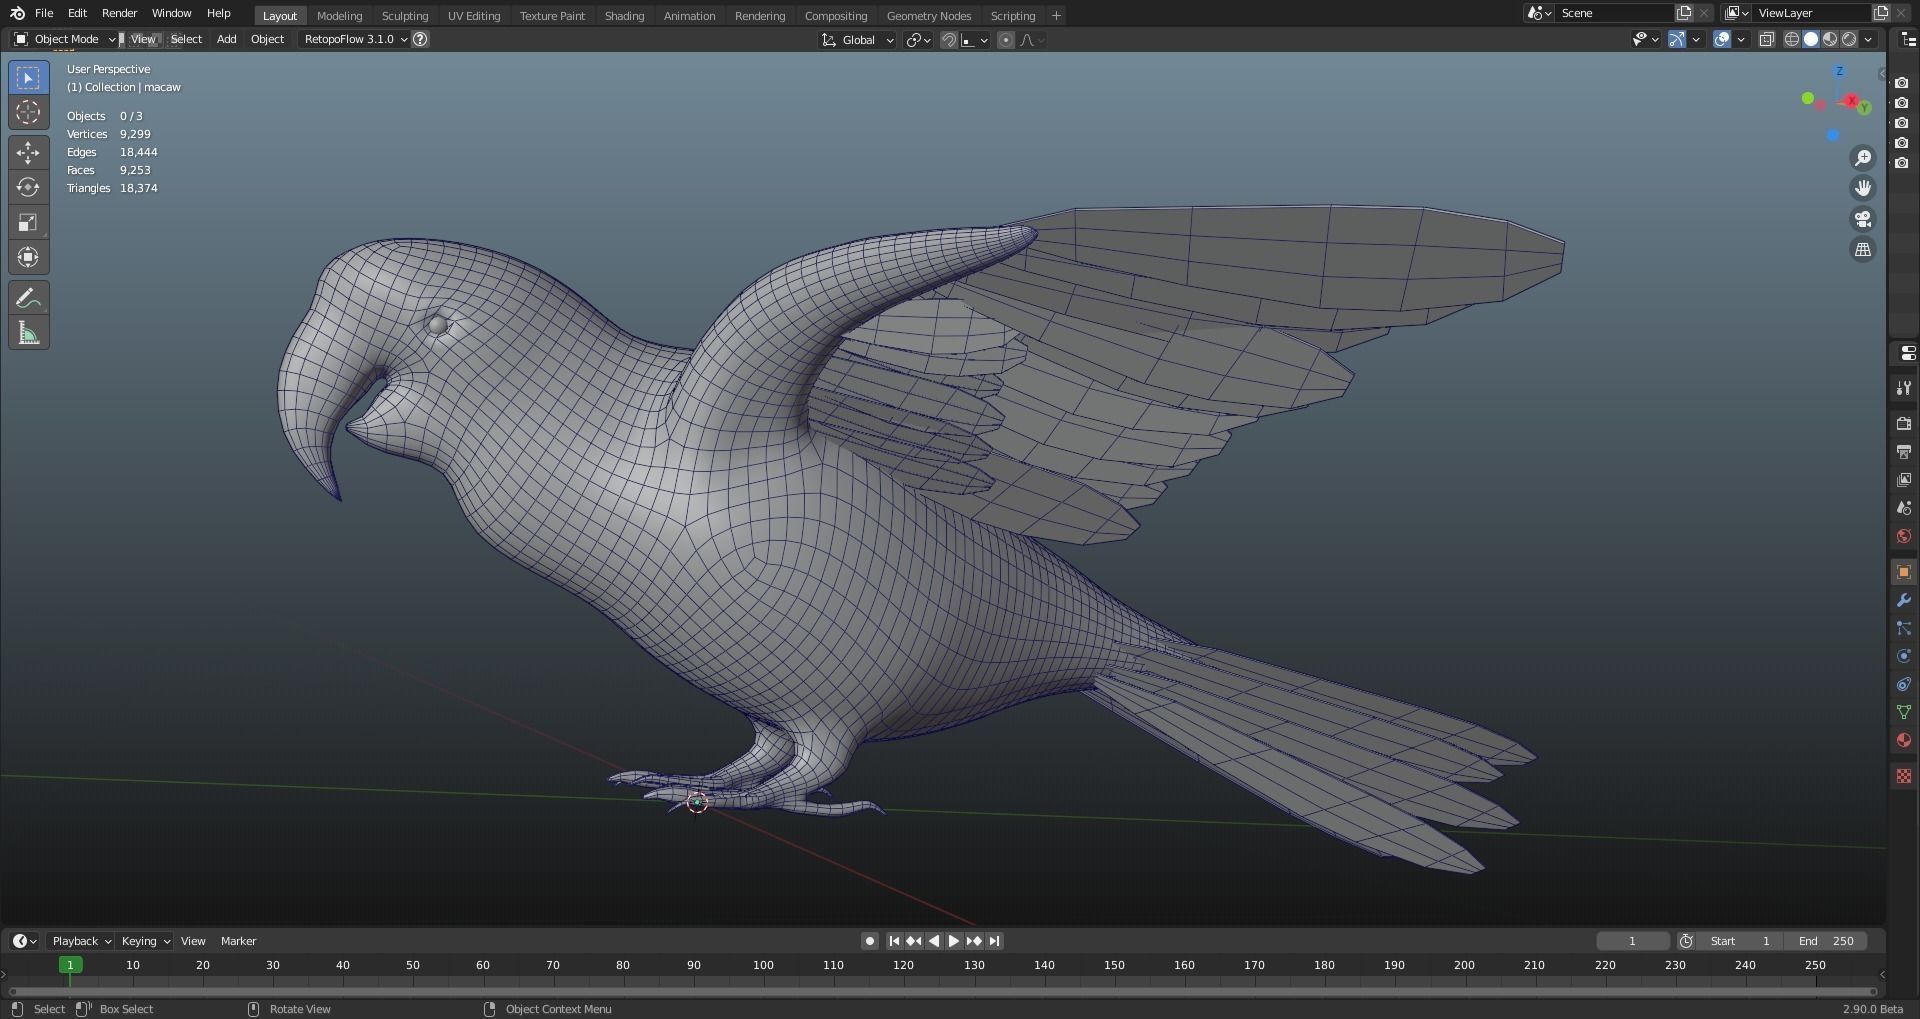Screen dimensions: 1920x1019
Task: Toggle viewport overlays
Action: coord(1722,39)
